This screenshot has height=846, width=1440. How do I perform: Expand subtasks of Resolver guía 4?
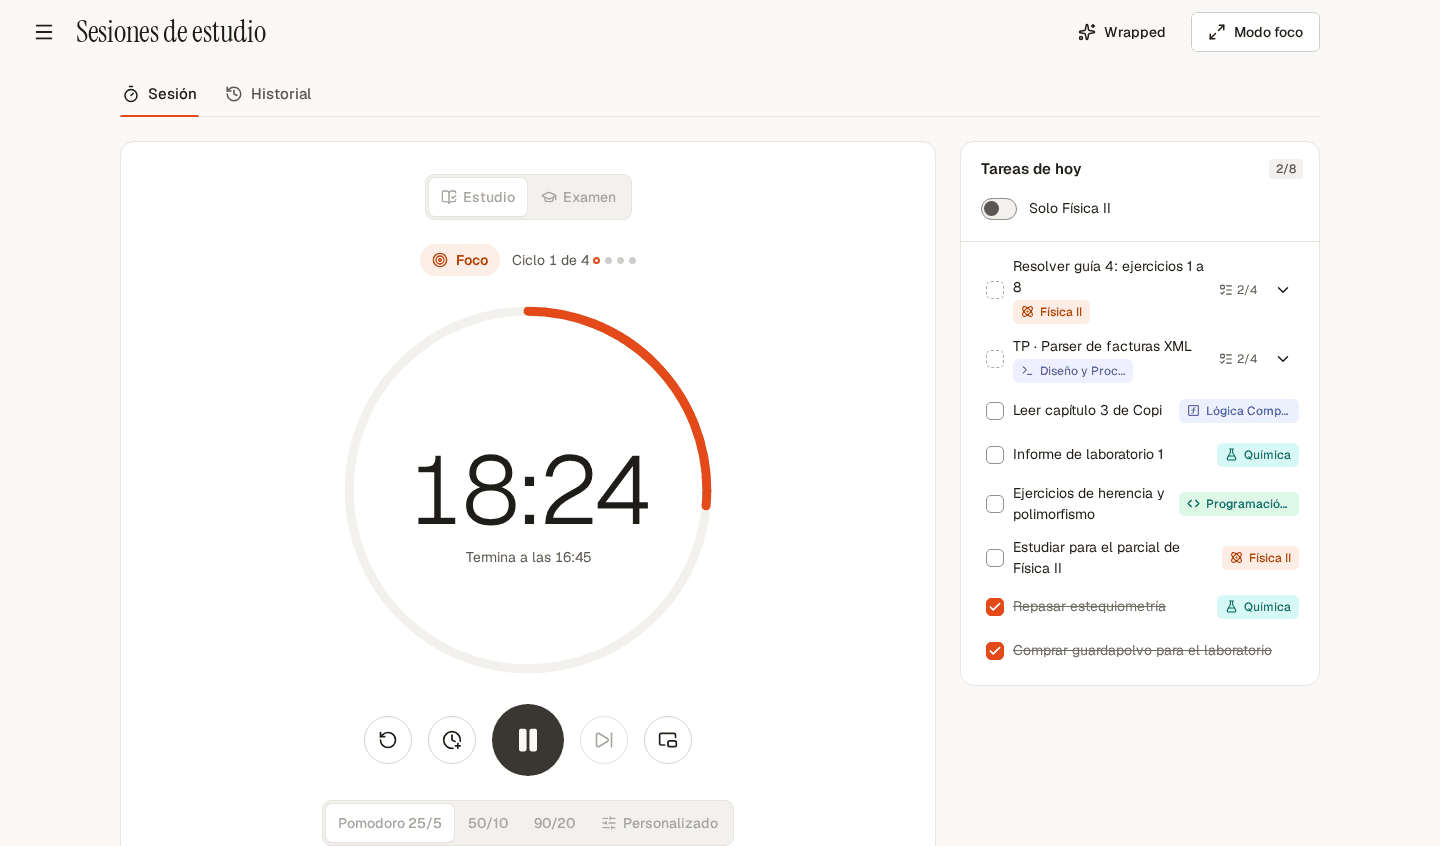tap(1283, 290)
